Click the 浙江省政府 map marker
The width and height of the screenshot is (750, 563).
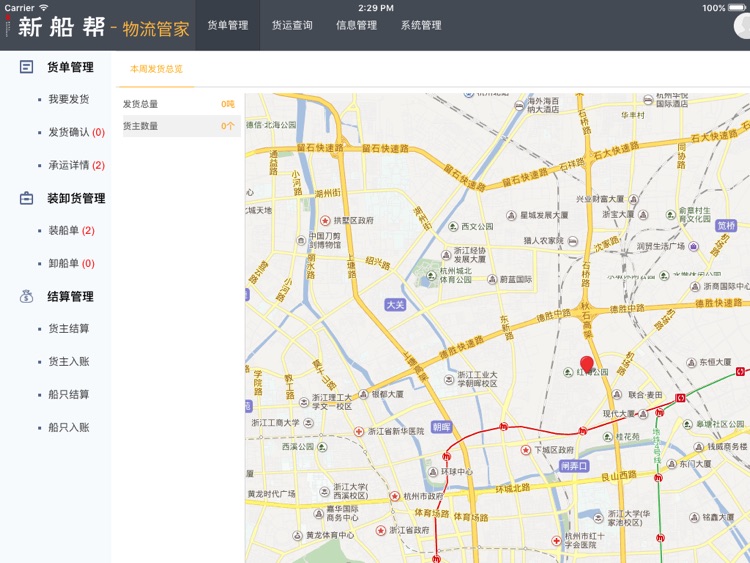click(381, 530)
